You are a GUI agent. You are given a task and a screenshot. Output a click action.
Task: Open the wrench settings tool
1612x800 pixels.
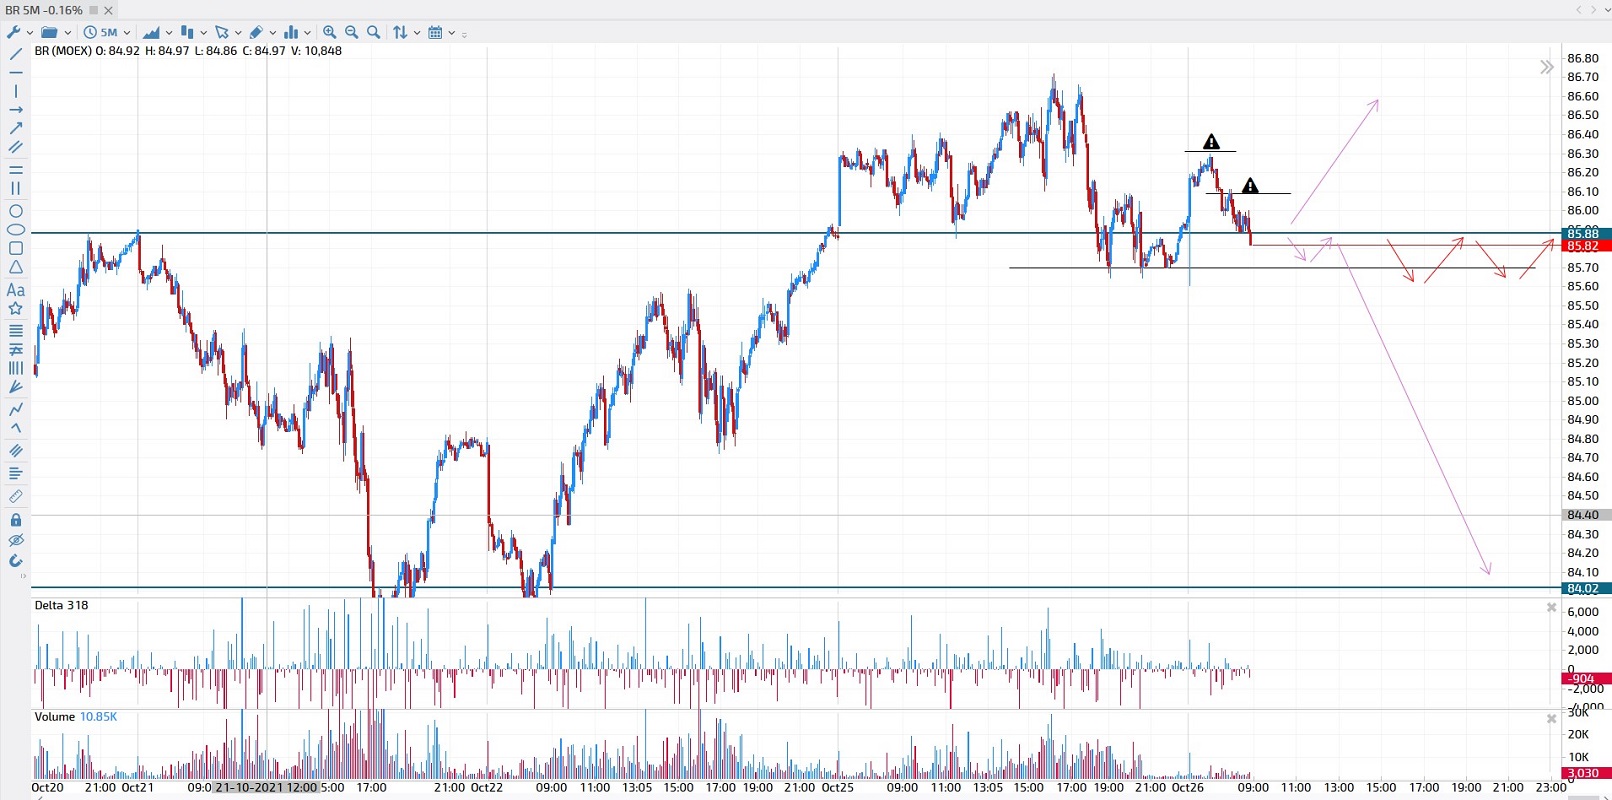click(14, 32)
